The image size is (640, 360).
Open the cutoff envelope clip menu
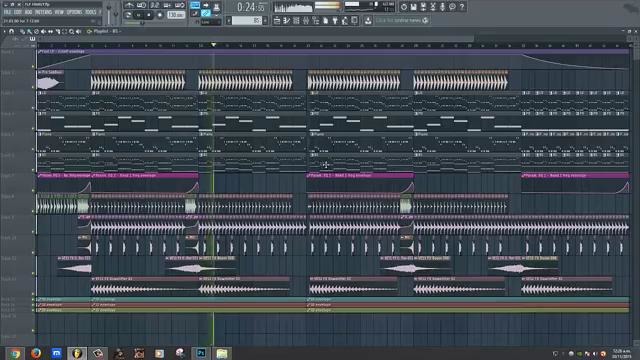click(39, 52)
